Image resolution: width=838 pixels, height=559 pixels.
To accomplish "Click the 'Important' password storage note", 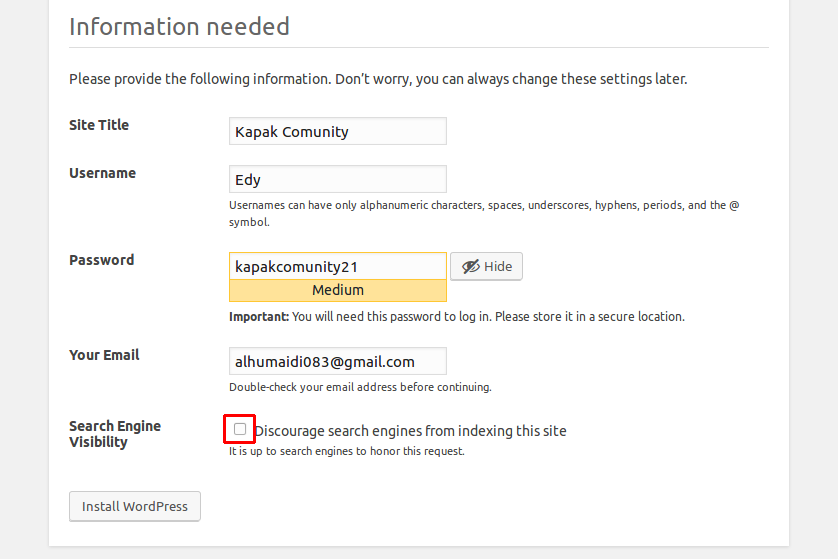I will tap(456, 316).
